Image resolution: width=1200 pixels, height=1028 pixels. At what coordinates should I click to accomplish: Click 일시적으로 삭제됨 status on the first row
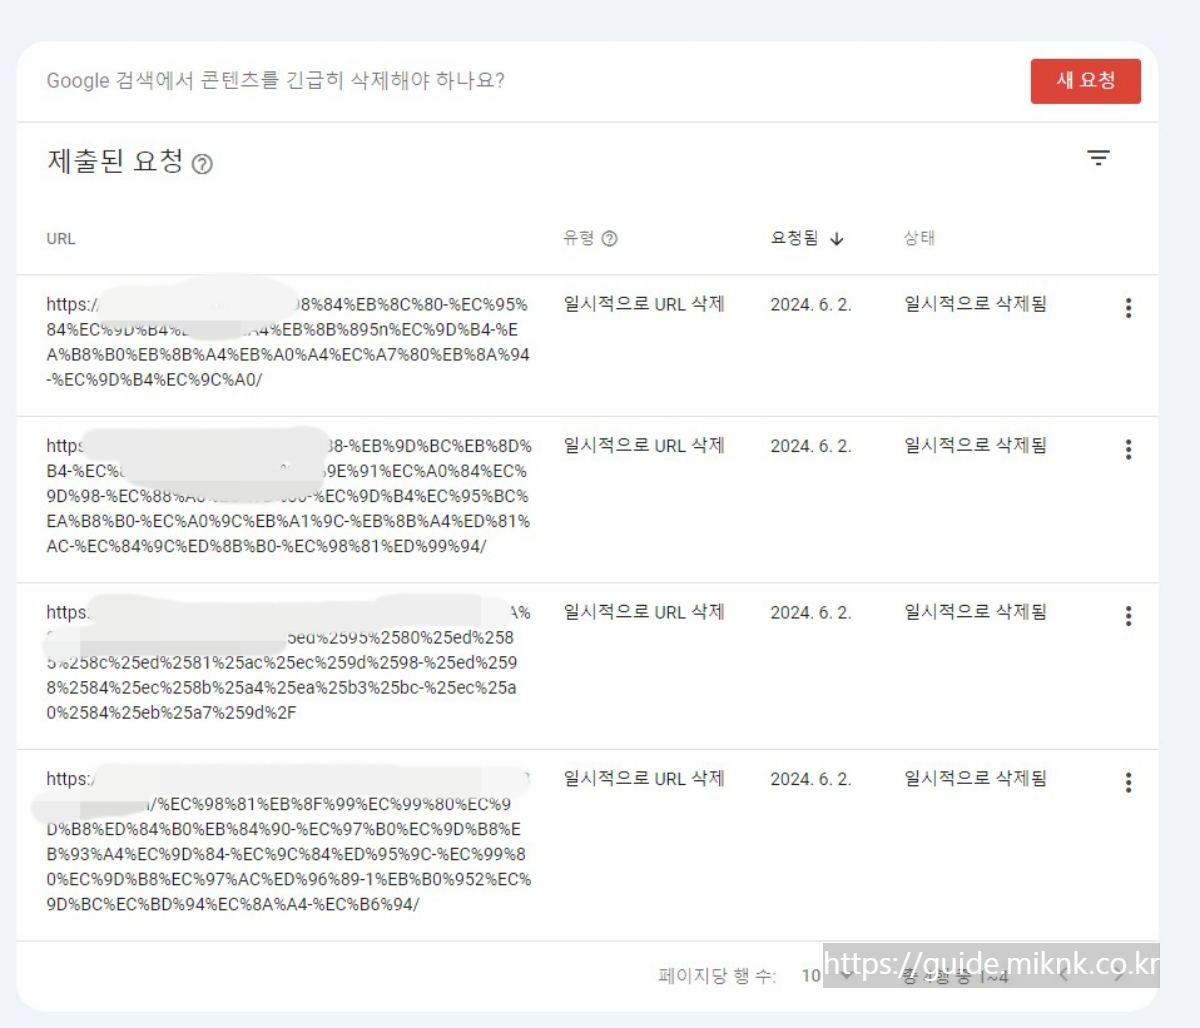pos(976,304)
